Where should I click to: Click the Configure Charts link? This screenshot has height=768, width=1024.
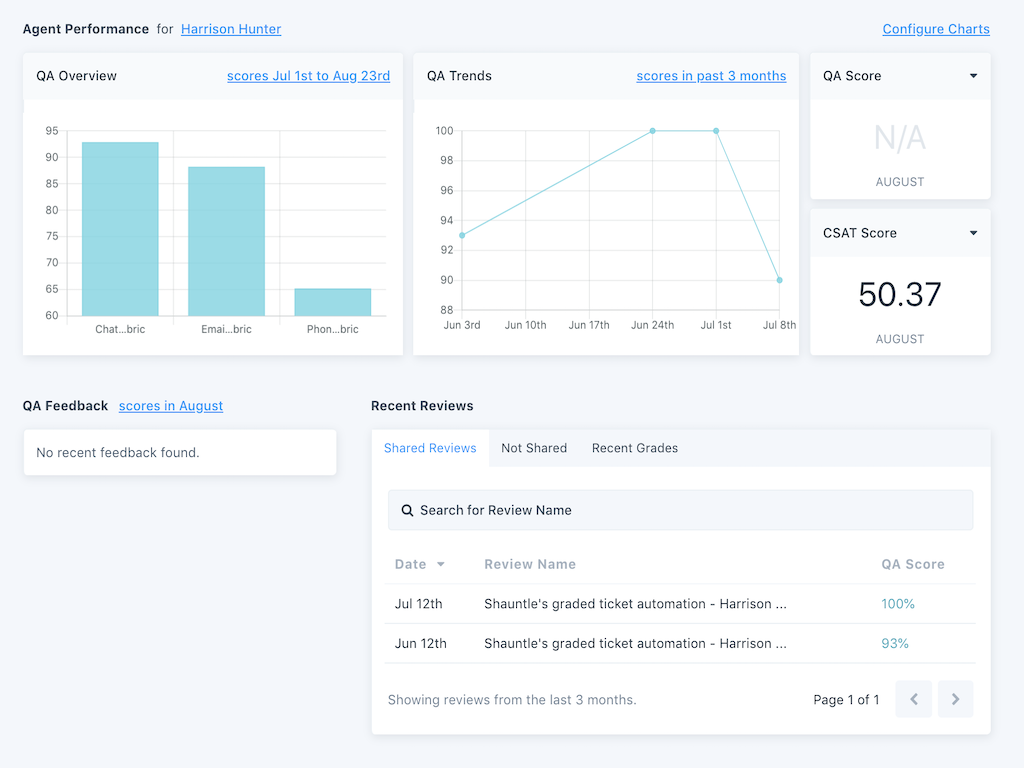click(936, 29)
